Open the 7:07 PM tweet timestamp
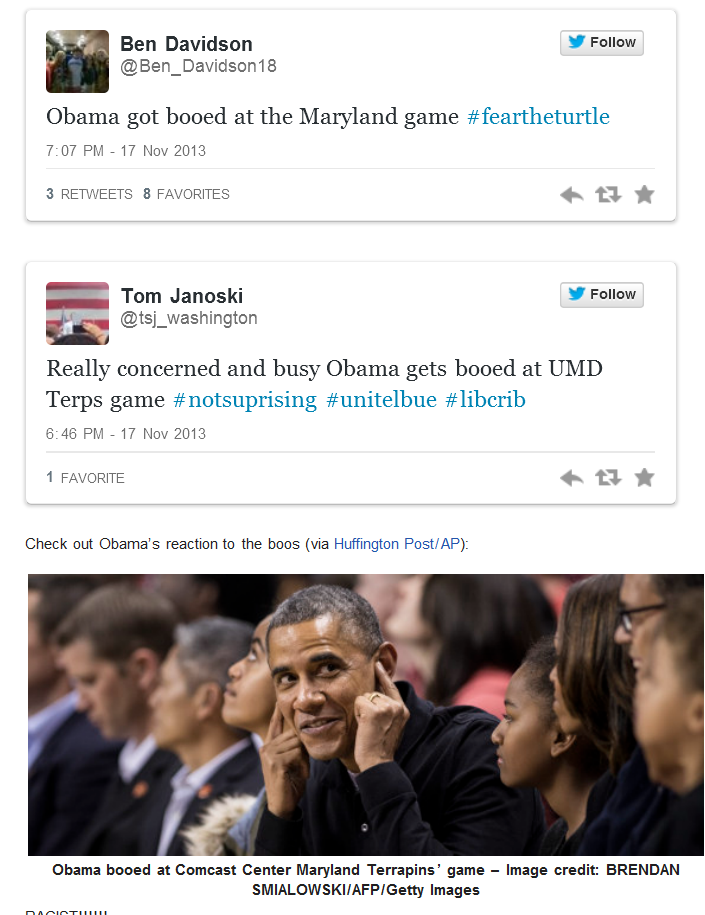This screenshot has width=705, height=915. pyautogui.click(x=126, y=151)
